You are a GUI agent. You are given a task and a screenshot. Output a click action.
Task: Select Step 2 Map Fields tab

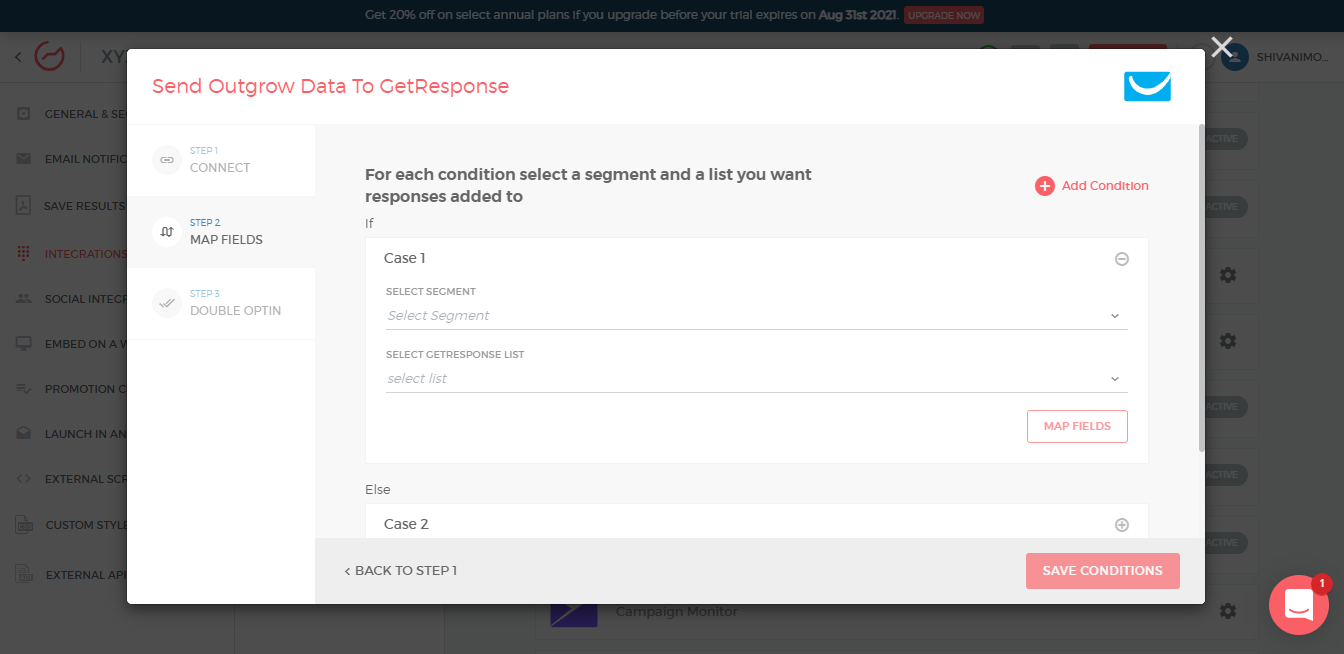pyautogui.click(x=221, y=232)
